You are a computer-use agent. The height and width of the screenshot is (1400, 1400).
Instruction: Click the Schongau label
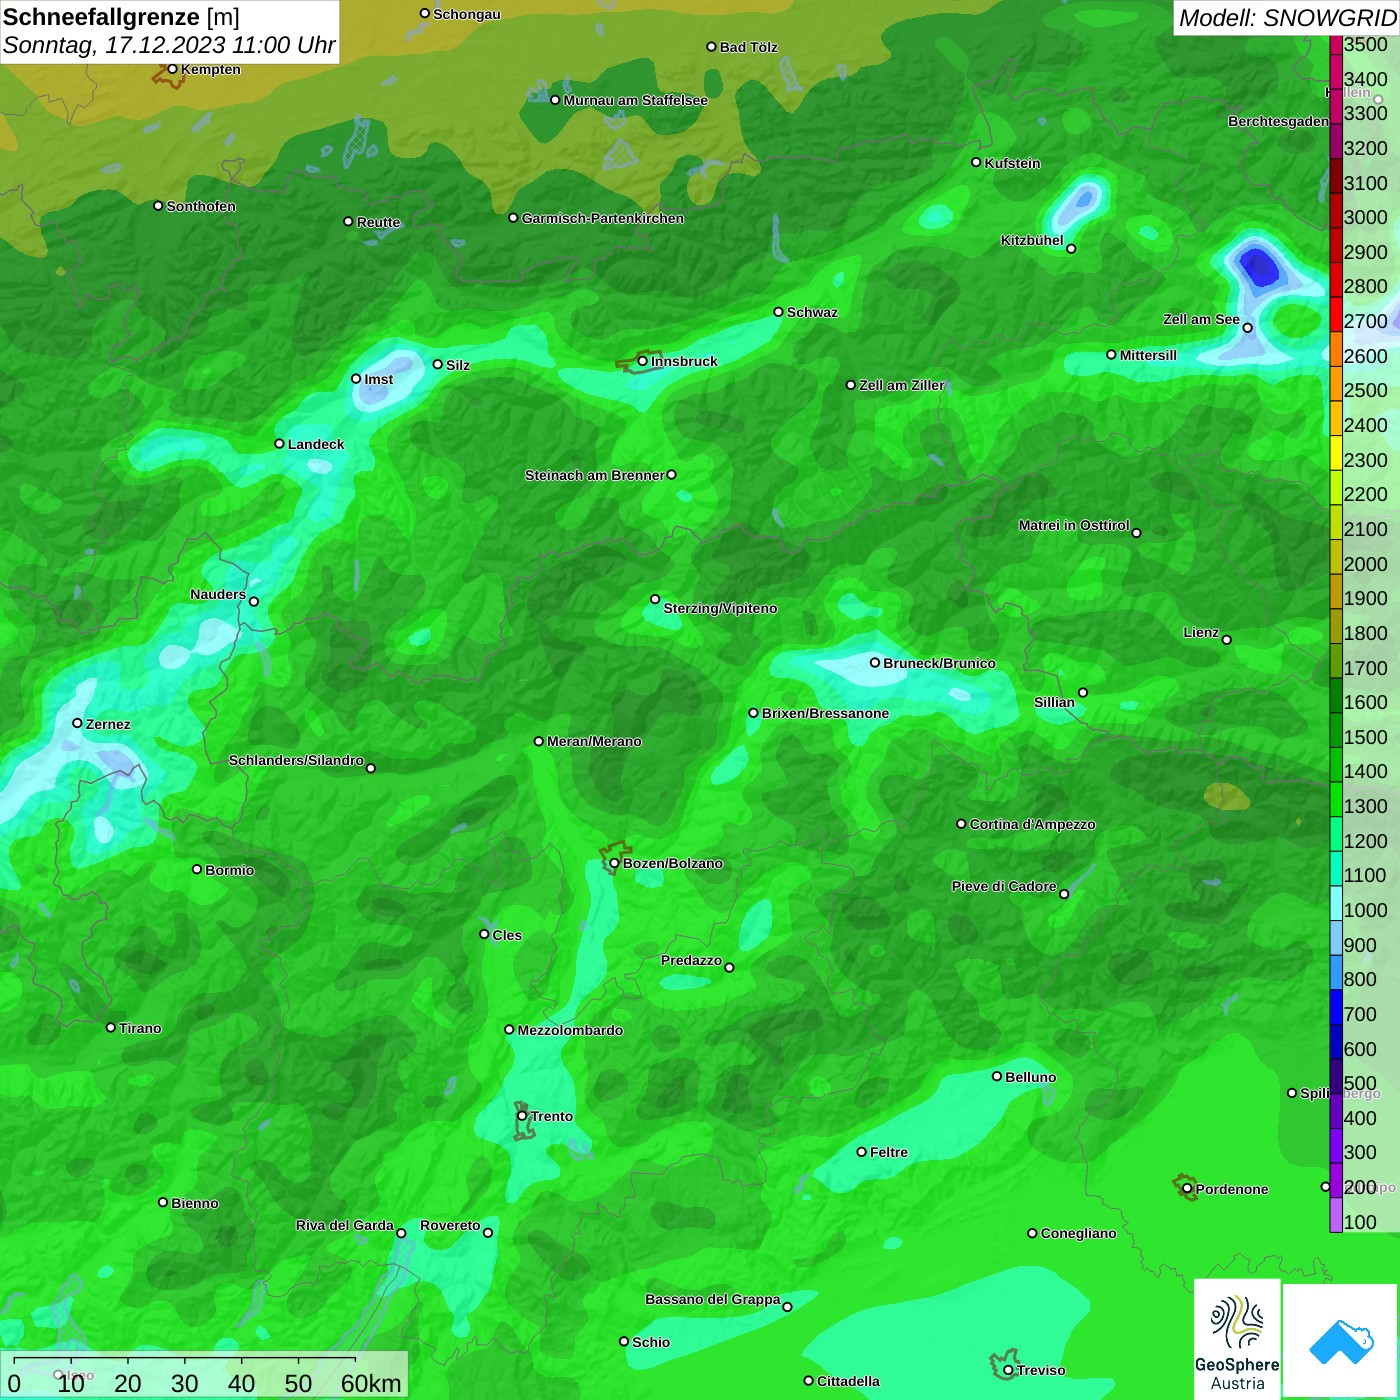point(467,14)
